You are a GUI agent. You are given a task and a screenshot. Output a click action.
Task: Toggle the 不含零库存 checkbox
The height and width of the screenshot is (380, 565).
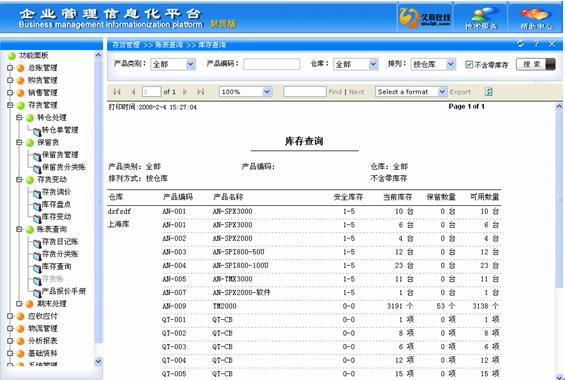pos(469,64)
